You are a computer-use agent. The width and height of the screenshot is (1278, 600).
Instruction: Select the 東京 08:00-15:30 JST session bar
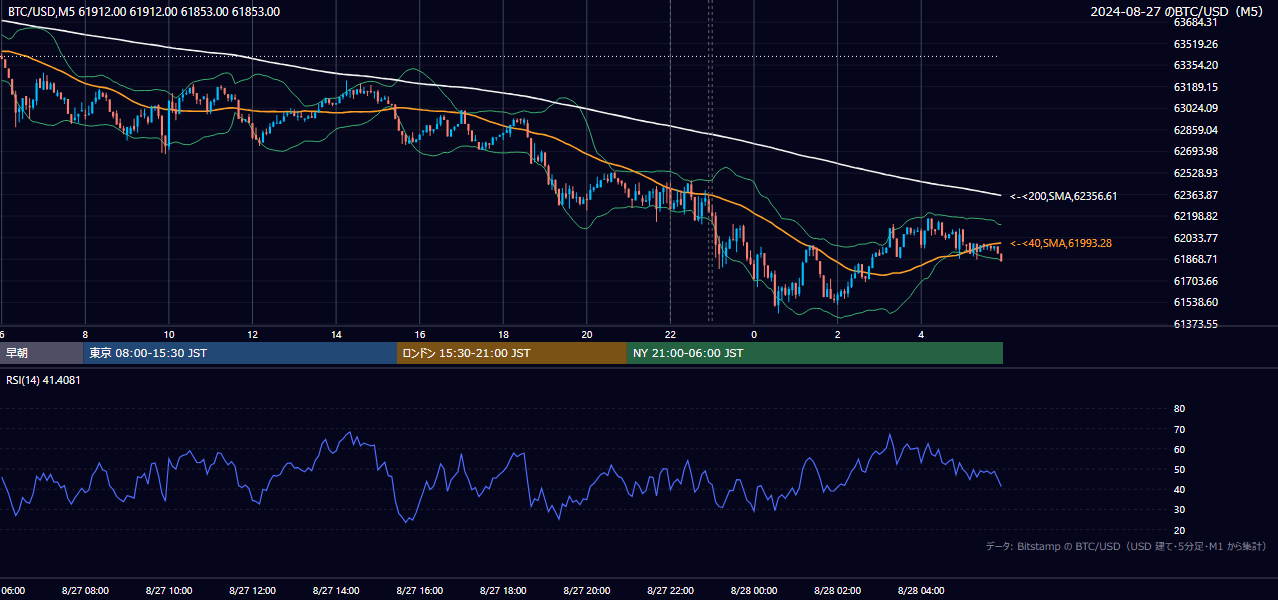(240, 353)
